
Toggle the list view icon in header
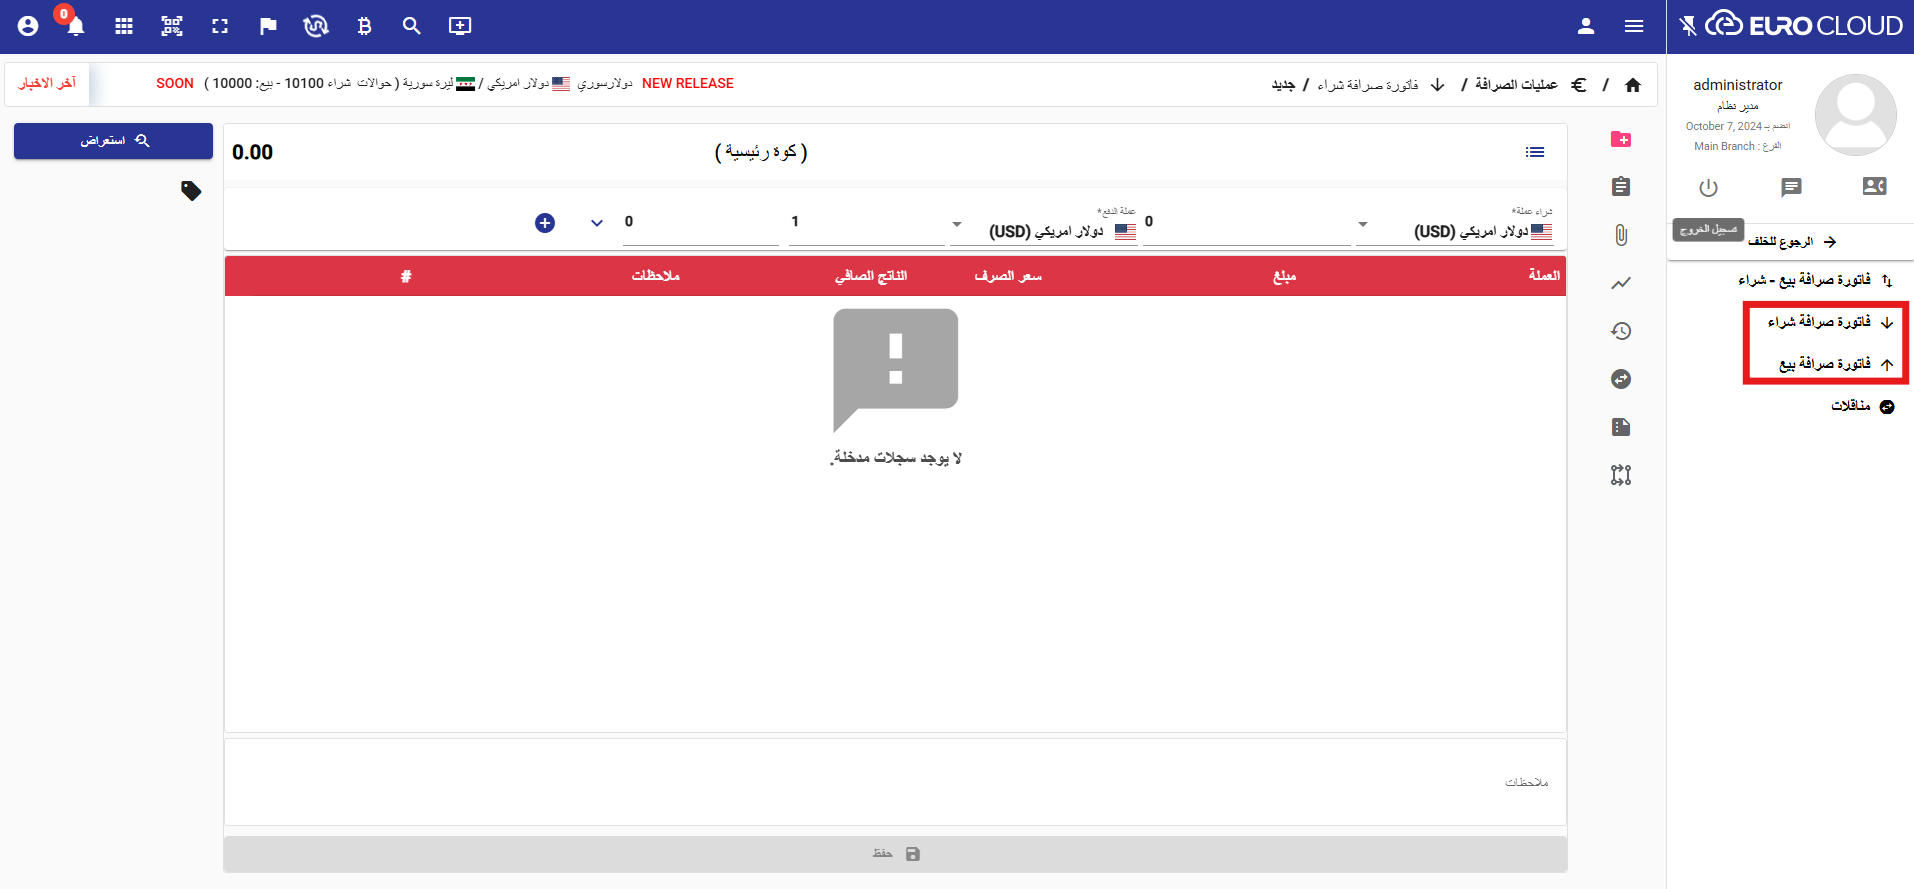click(x=1535, y=152)
